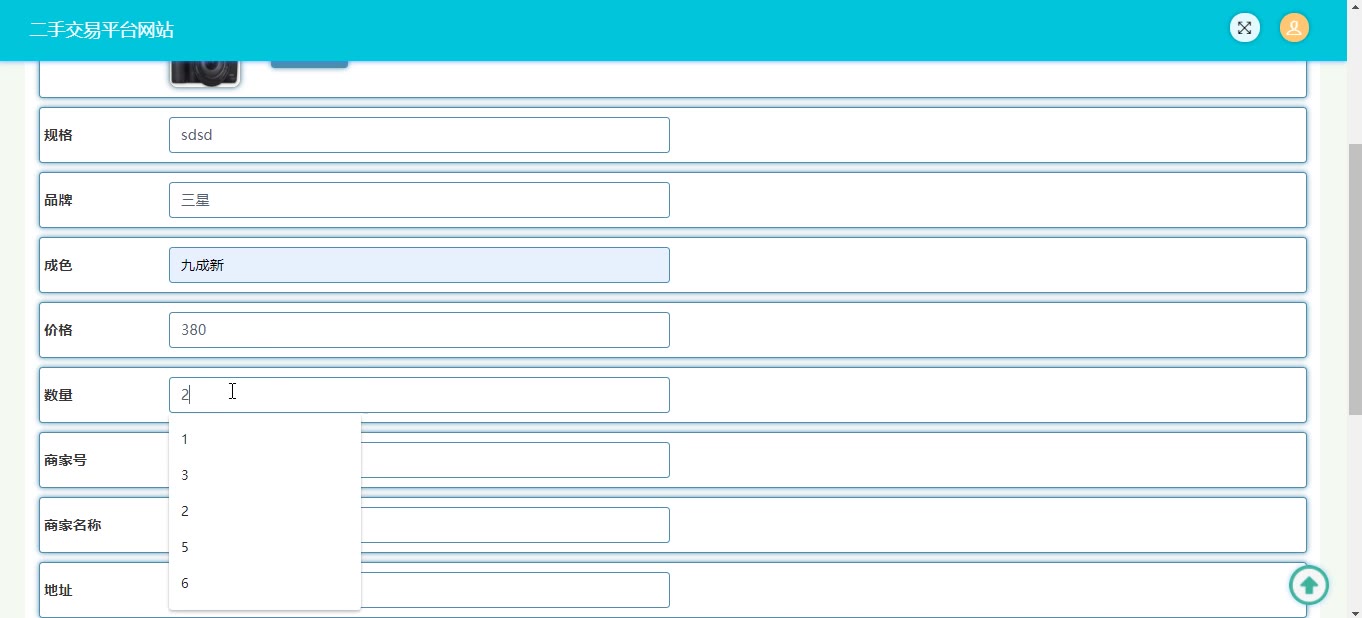Click the 价格 field showing 380
The width and height of the screenshot is (1362, 618).
[419, 330]
